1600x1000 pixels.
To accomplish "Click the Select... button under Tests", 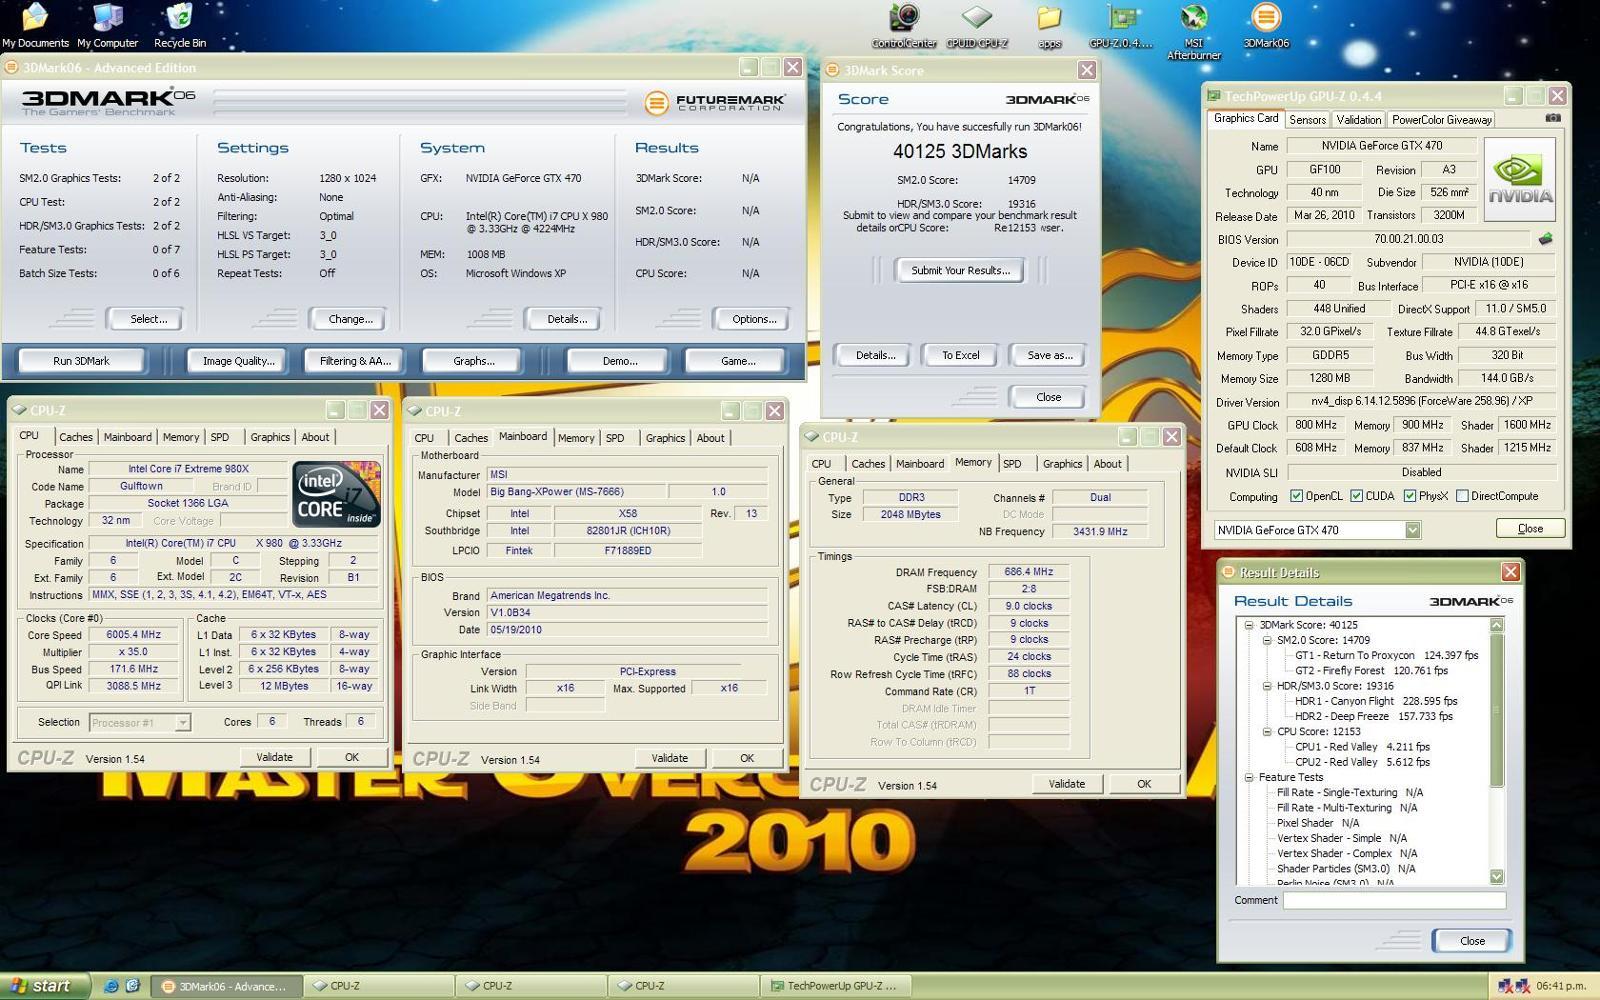I will coord(148,319).
